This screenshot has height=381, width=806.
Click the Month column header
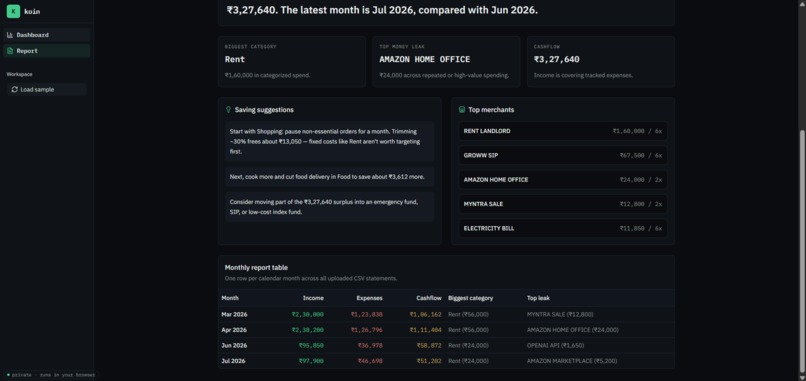tap(230, 298)
